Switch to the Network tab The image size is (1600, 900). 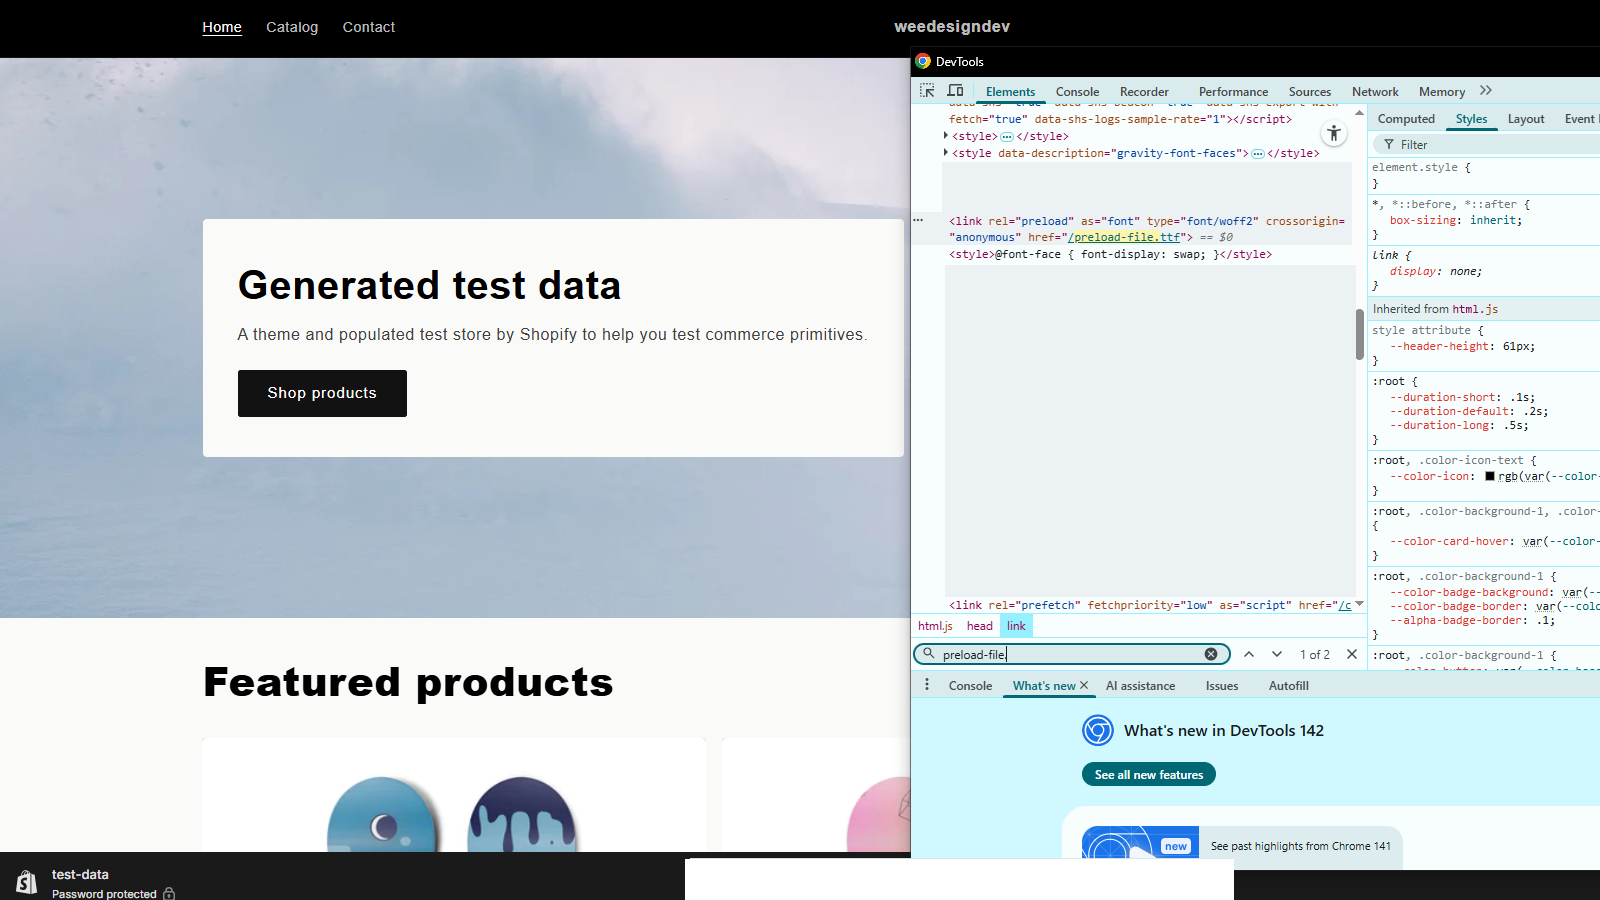[x=1375, y=92]
